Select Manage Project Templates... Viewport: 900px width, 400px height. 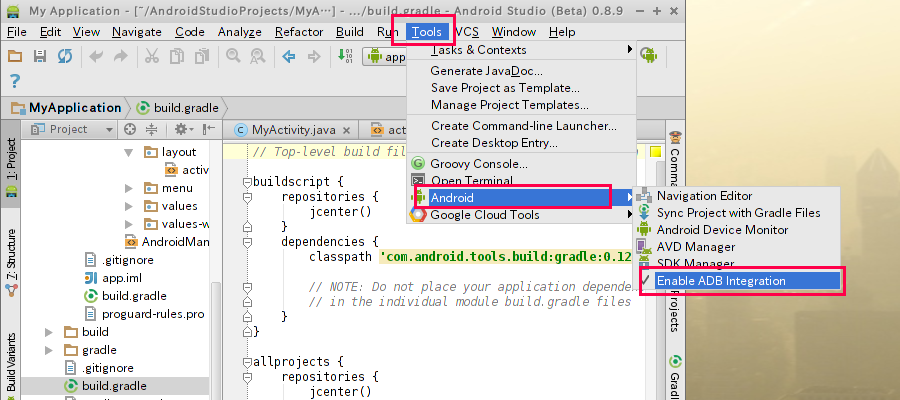pyautogui.click(x=522, y=105)
